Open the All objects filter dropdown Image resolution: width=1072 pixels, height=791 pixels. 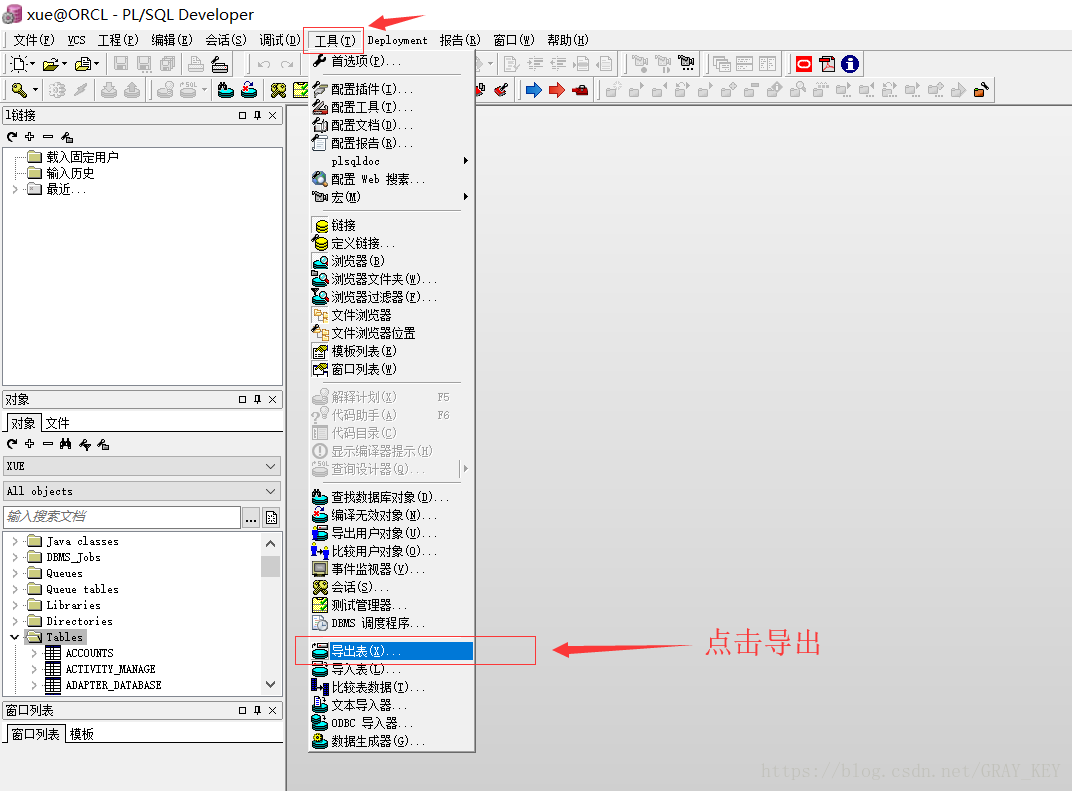coord(271,491)
